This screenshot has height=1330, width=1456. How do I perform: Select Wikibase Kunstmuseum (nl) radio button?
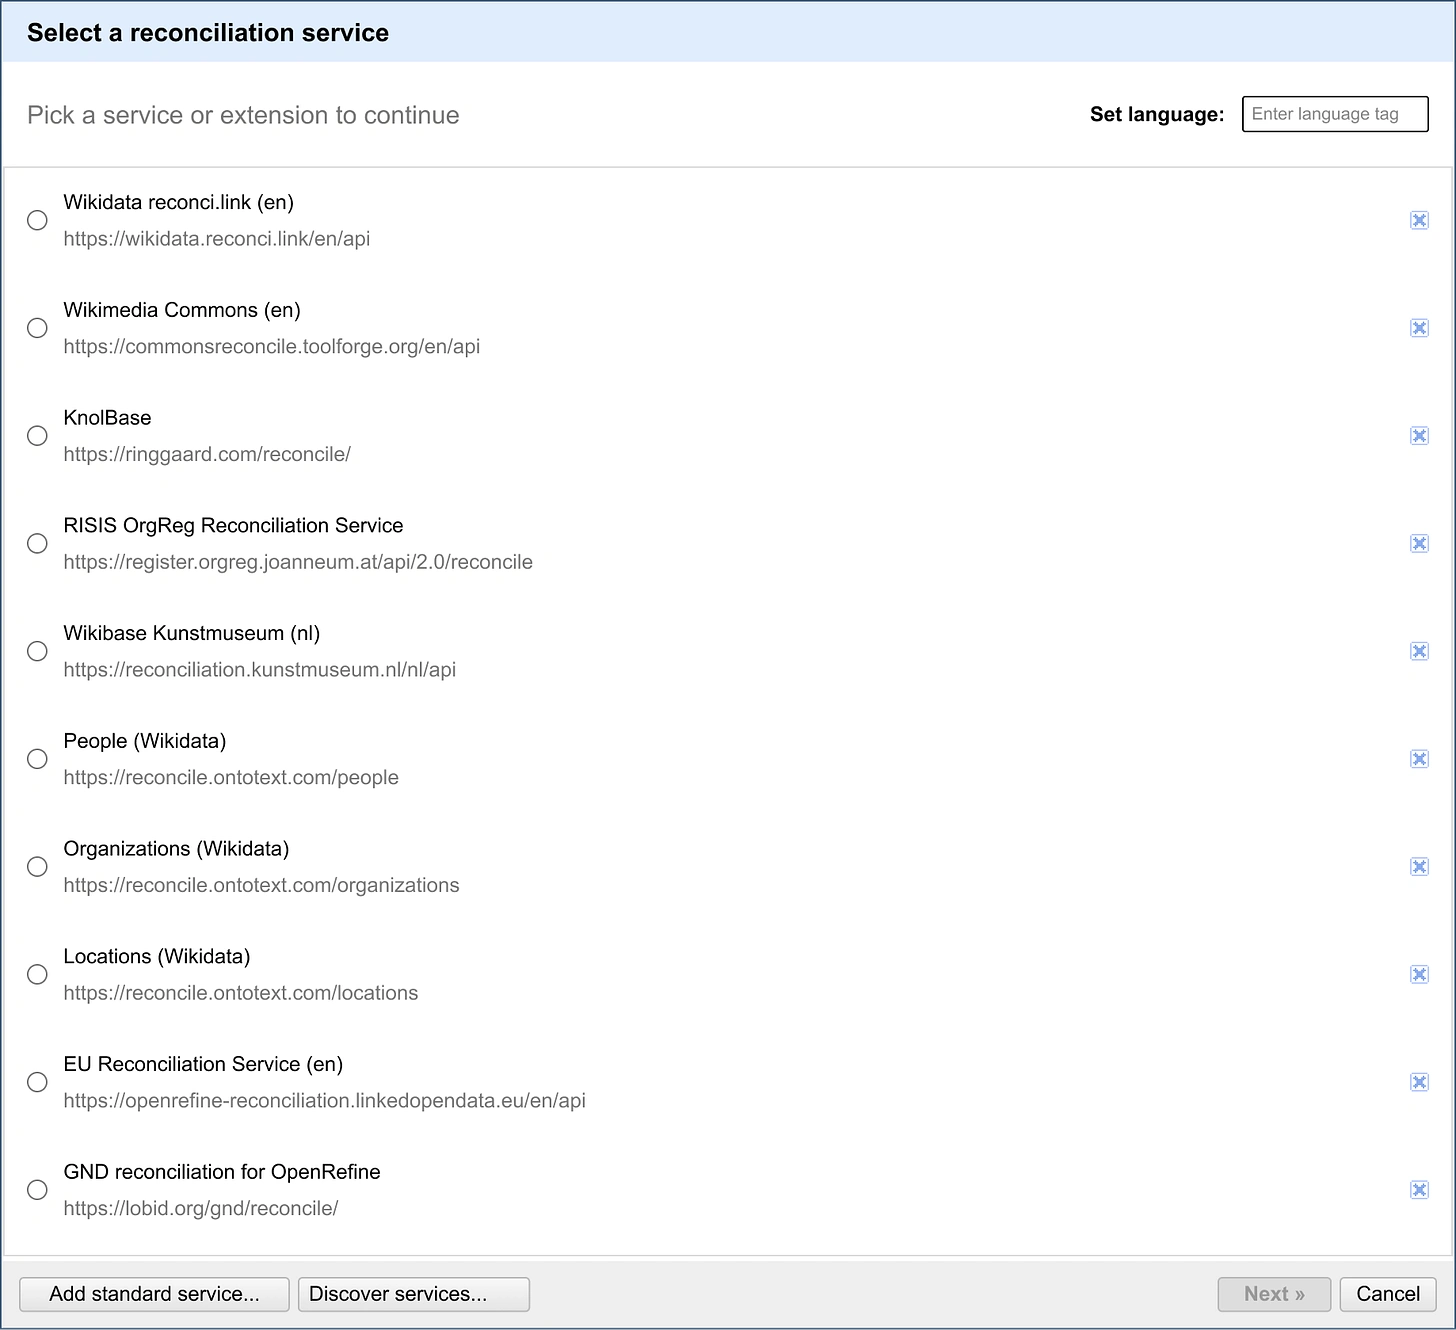click(37, 651)
